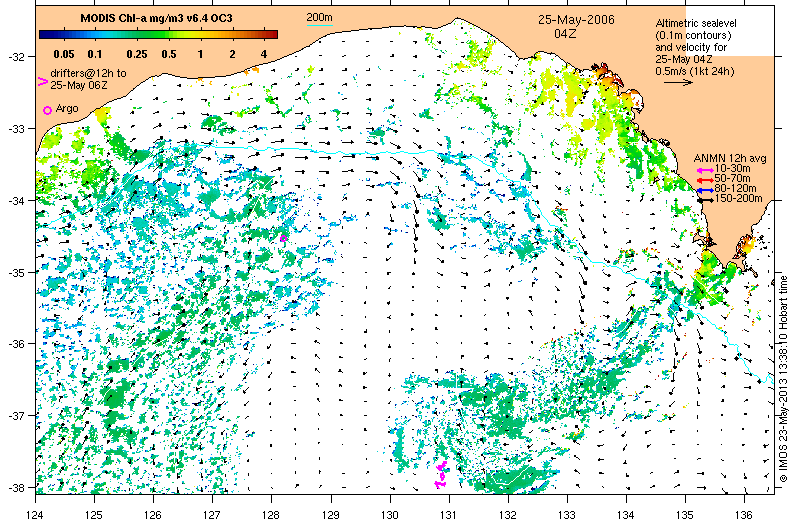Screen dimensions: 800x520
Task: Click the '04Z' time label under the date
Action: point(565,34)
